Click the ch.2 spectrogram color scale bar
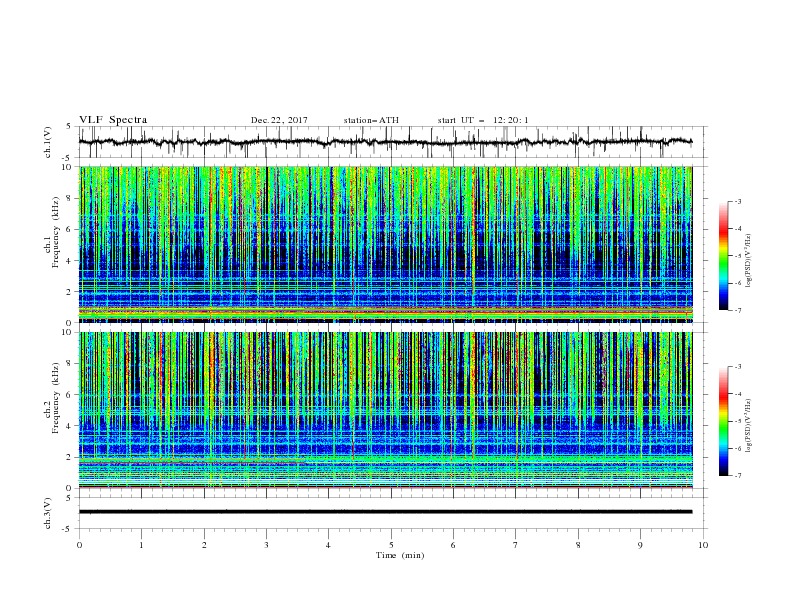 723,421
